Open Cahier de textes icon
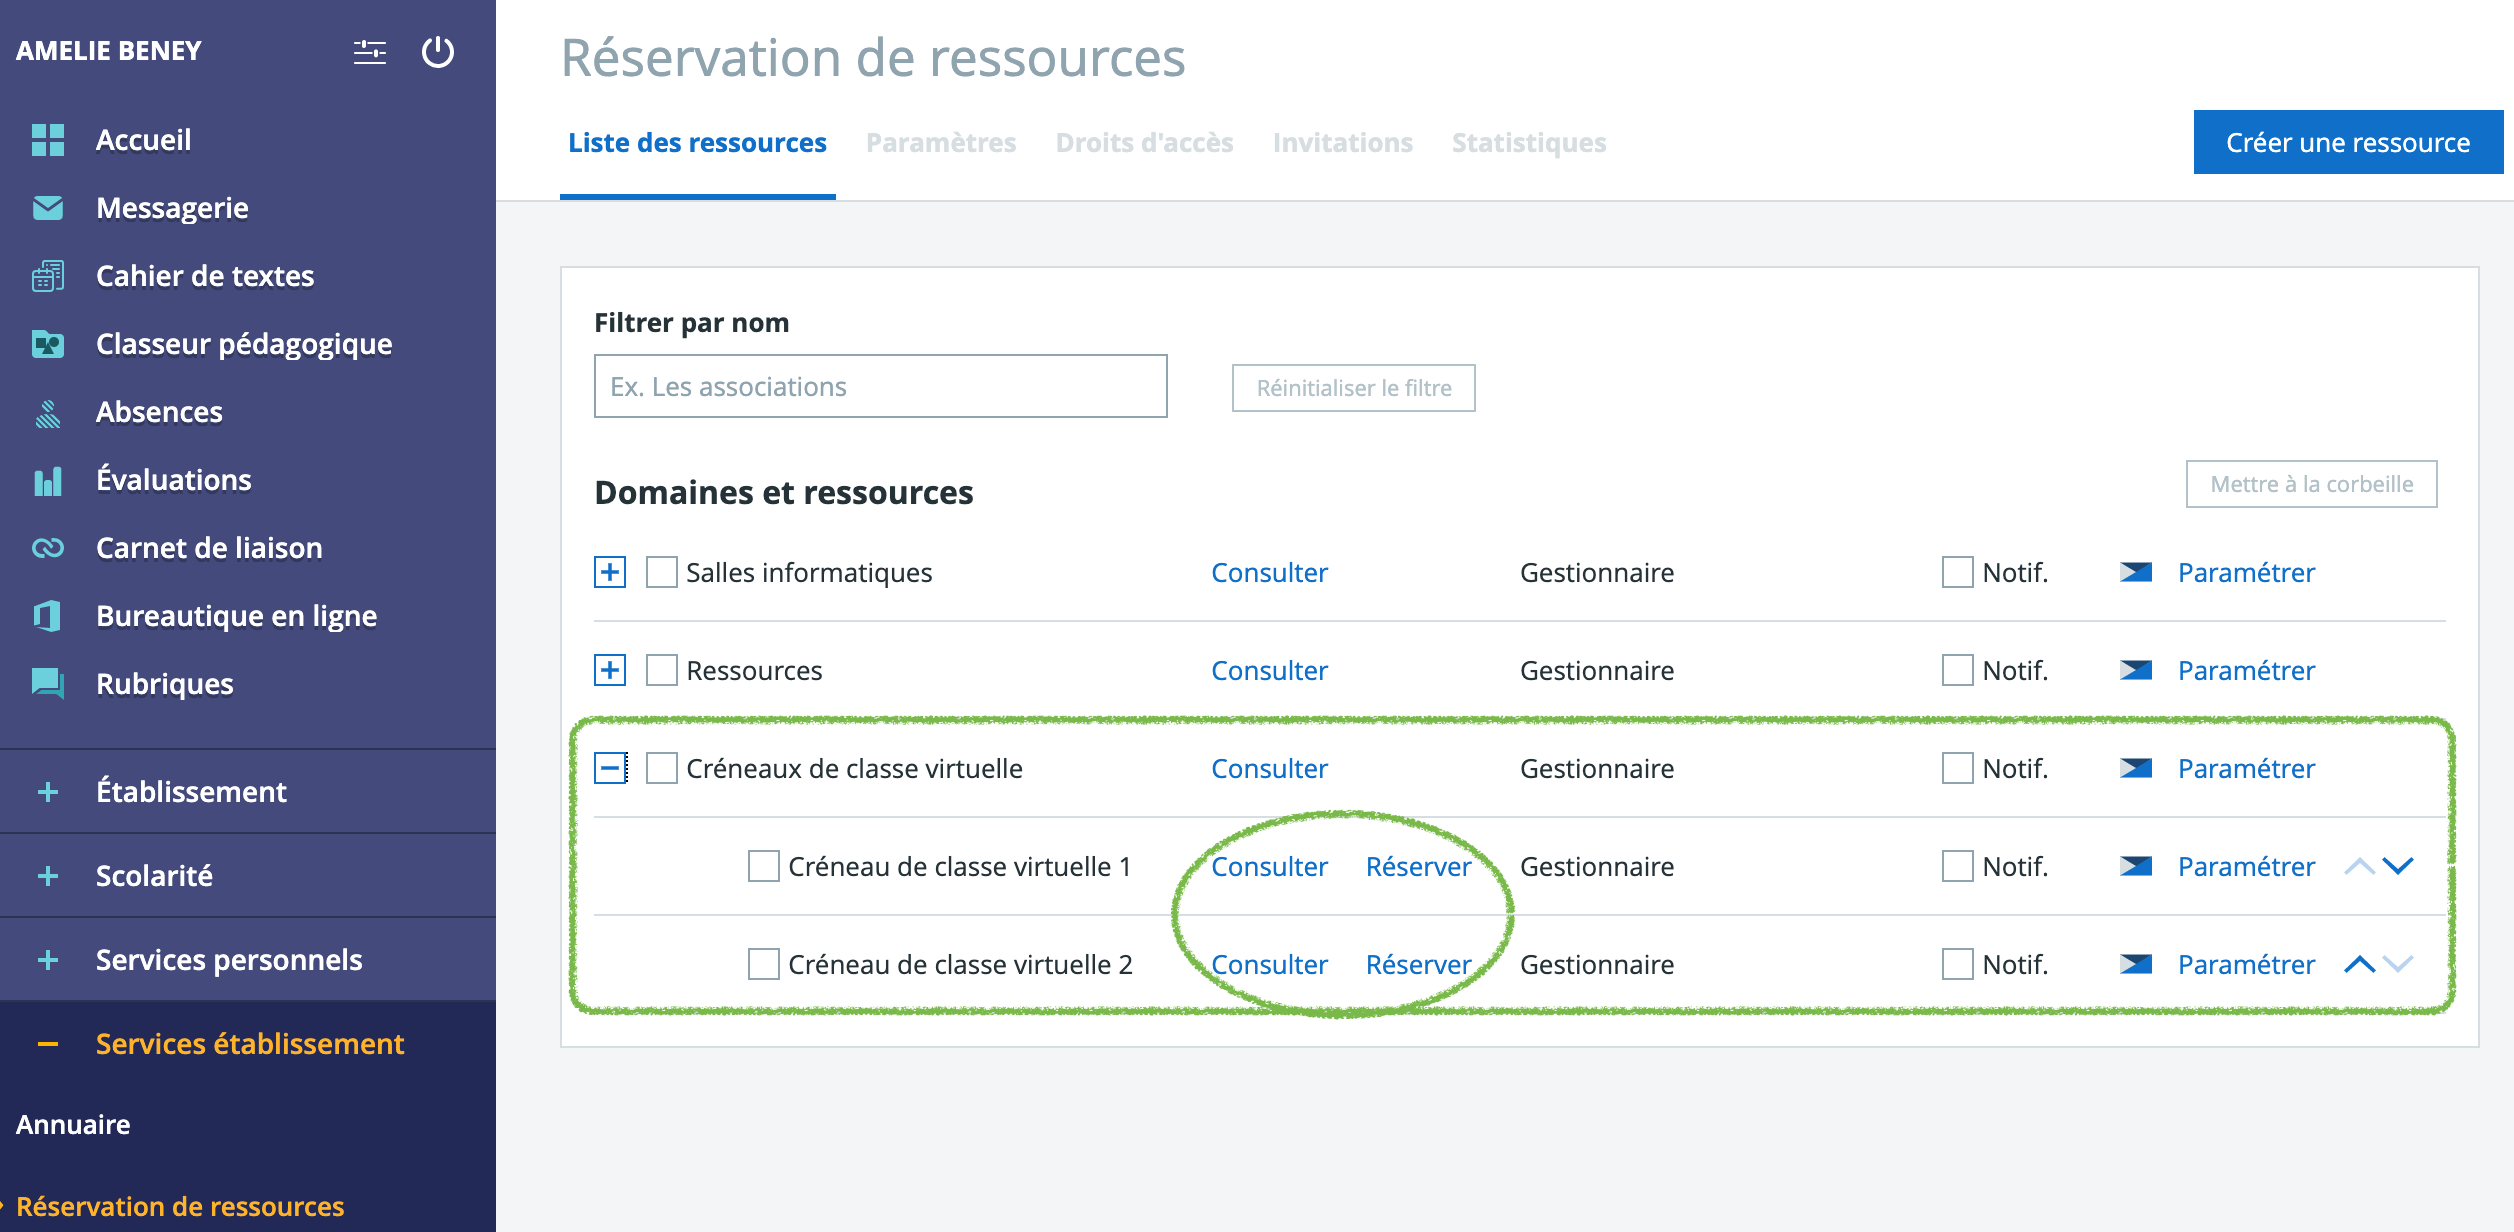2514x1232 pixels. click(x=47, y=276)
